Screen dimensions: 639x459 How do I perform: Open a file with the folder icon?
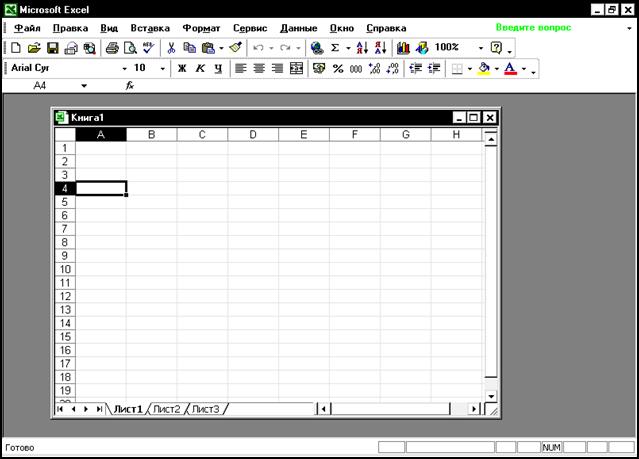(34, 48)
